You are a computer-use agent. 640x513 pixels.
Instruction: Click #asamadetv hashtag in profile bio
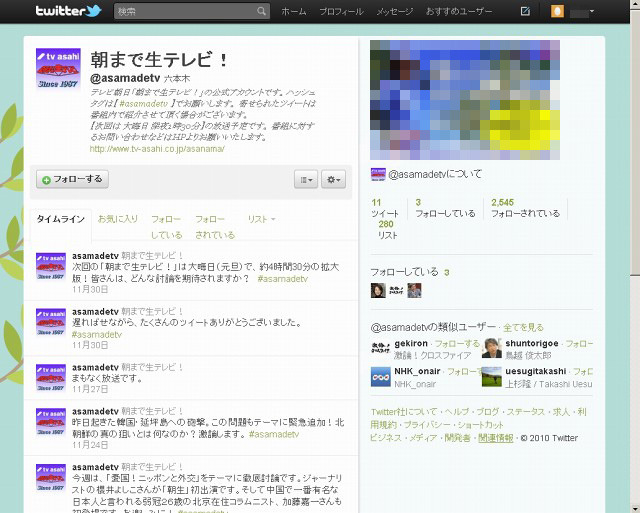tap(144, 104)
